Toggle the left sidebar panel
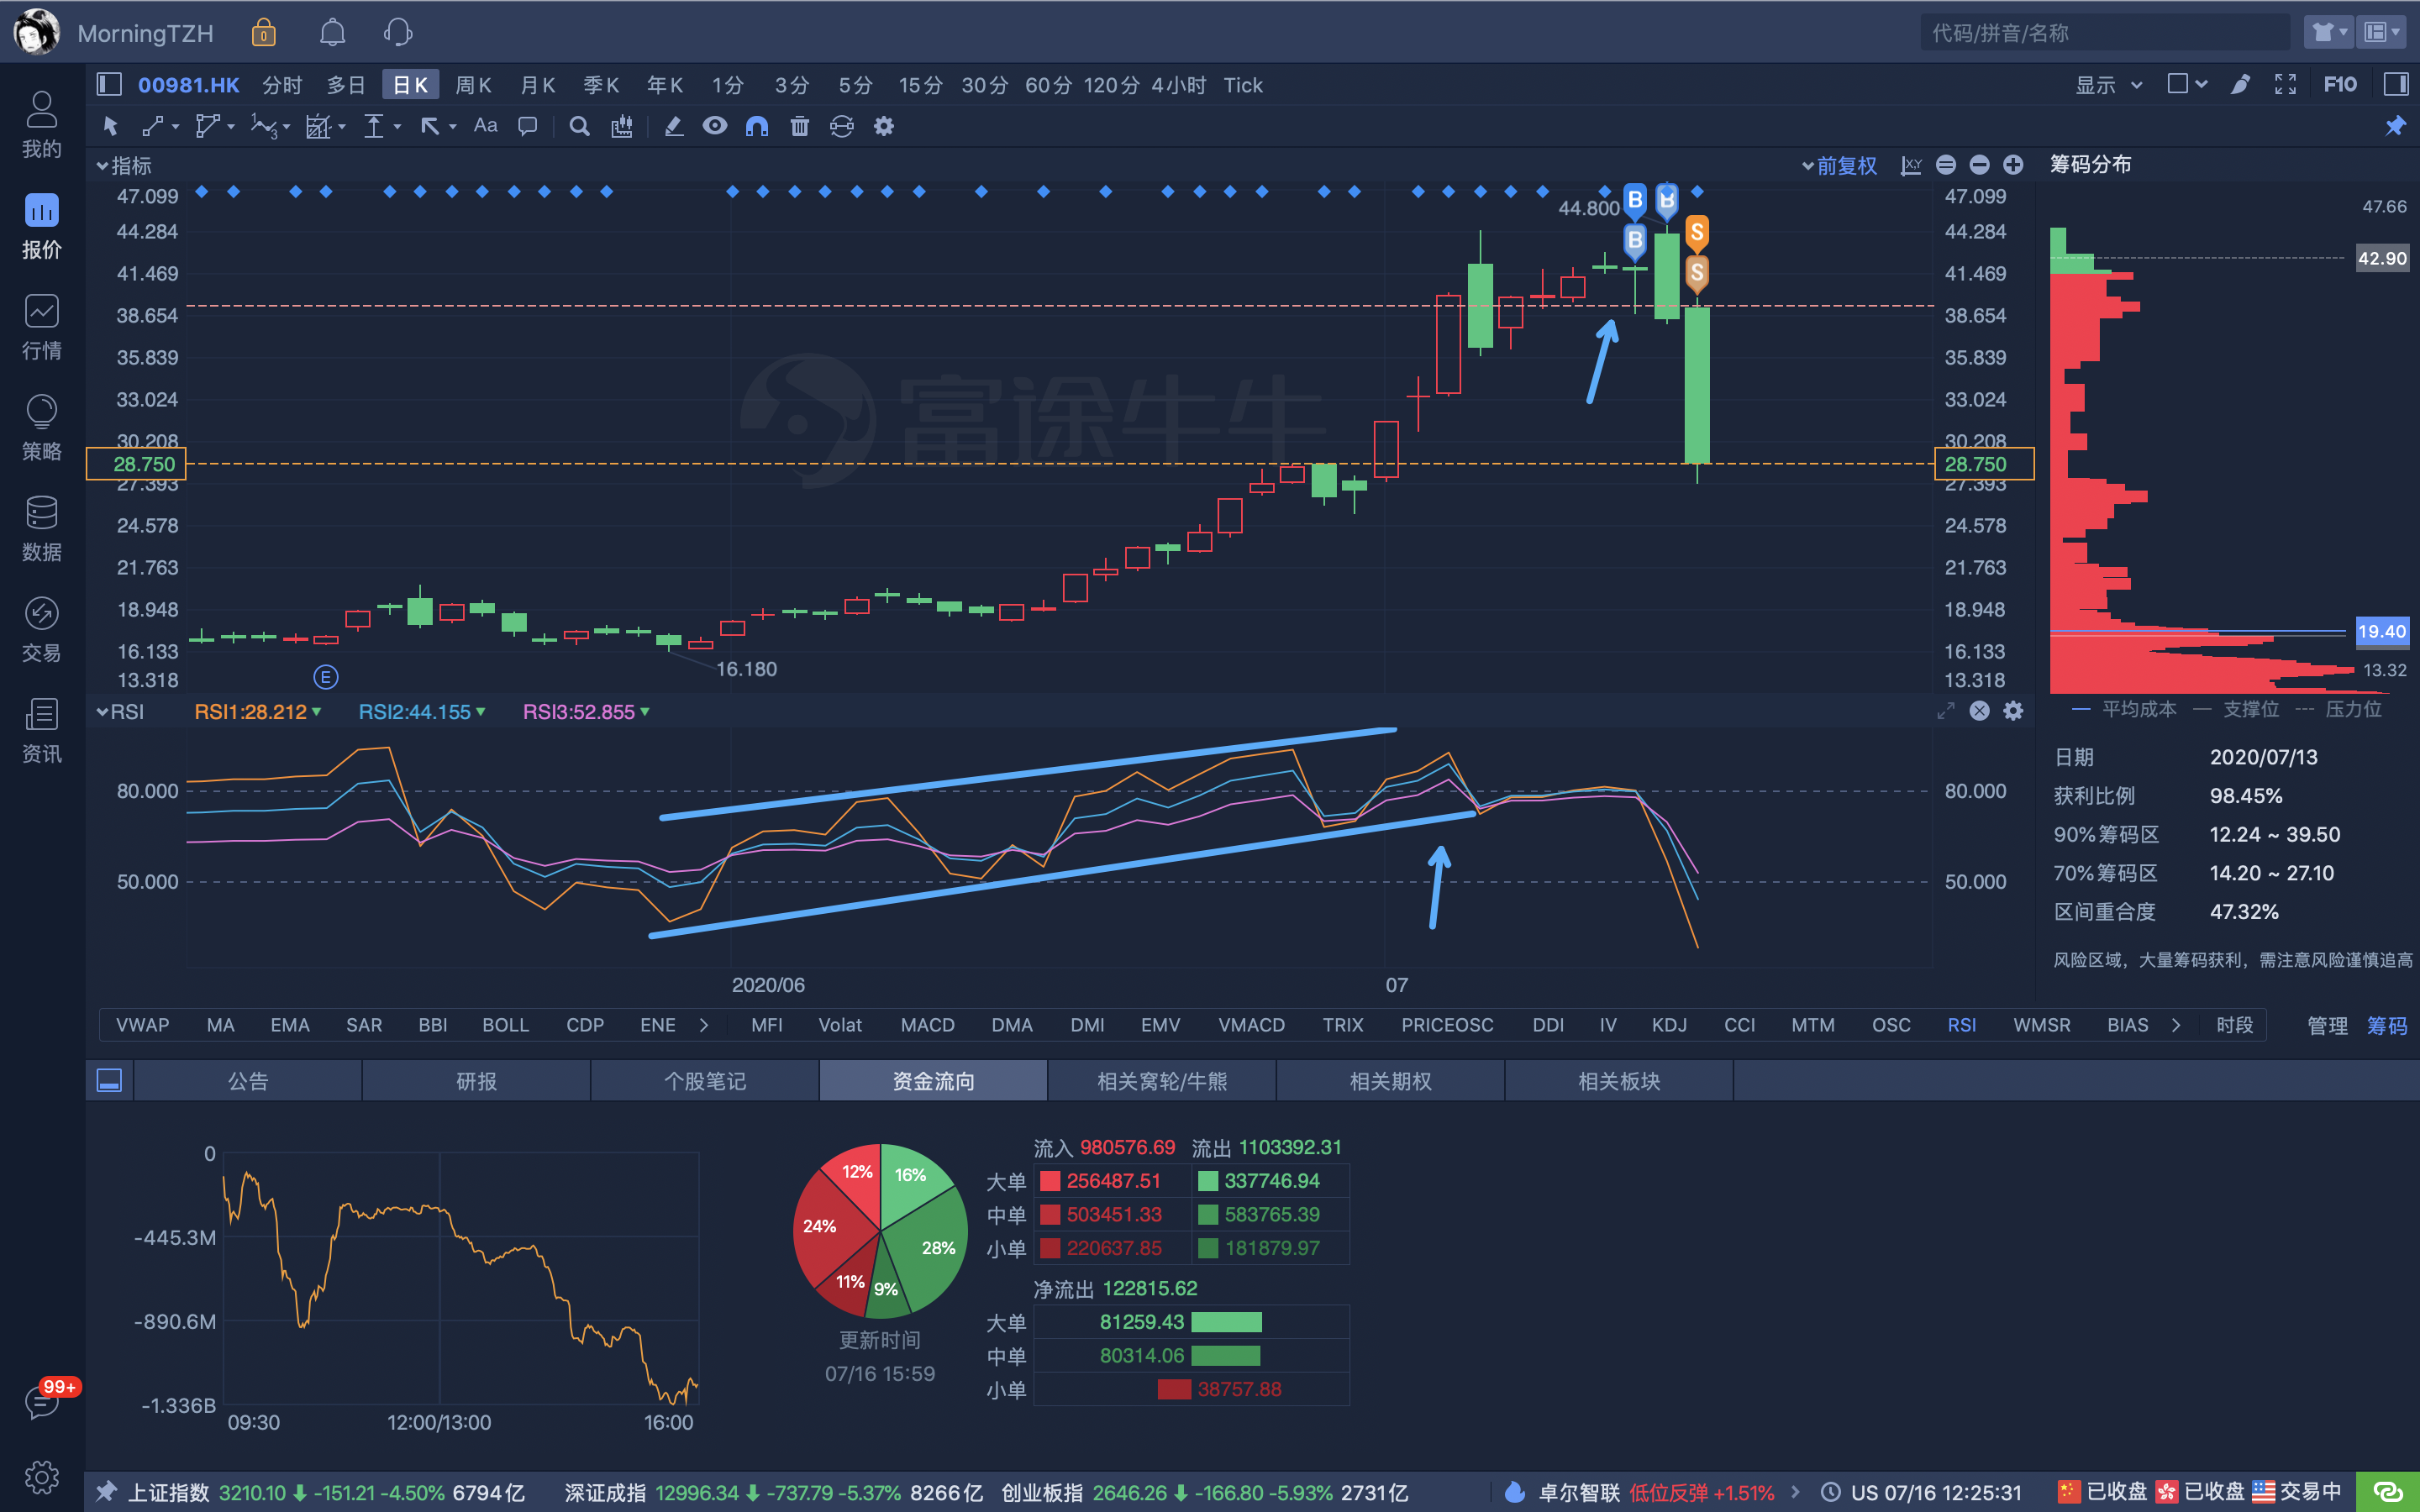Image resolution: width=2420 pixels, height=1512 pixels. (x=109, y=84)
